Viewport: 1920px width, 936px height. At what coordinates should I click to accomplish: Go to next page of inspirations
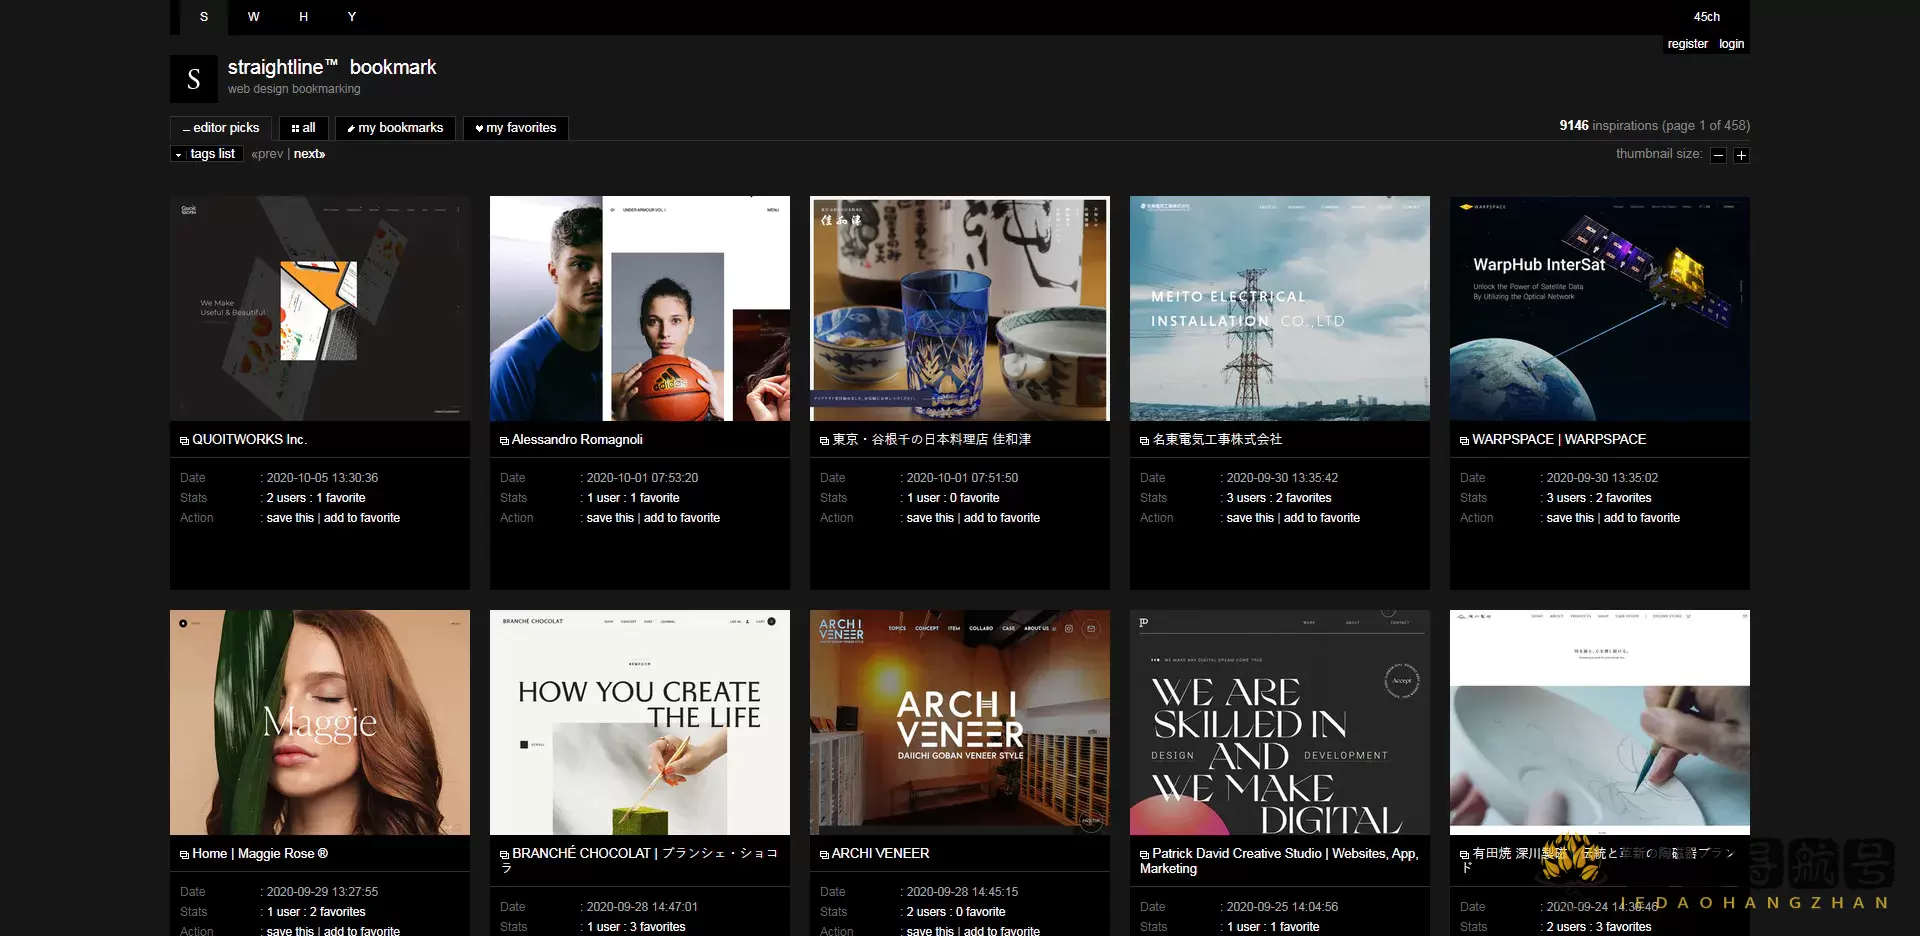tap(309, 154)
